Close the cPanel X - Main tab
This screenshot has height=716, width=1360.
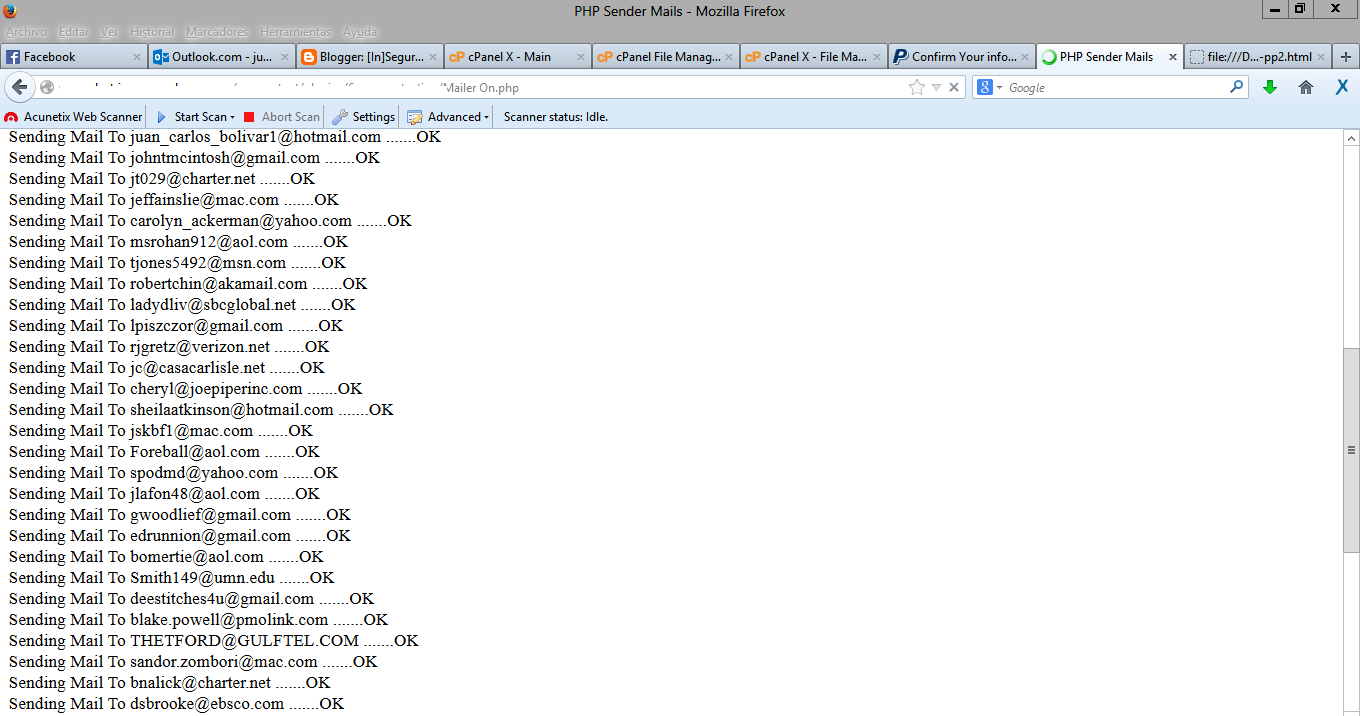[x=581, y=57]
